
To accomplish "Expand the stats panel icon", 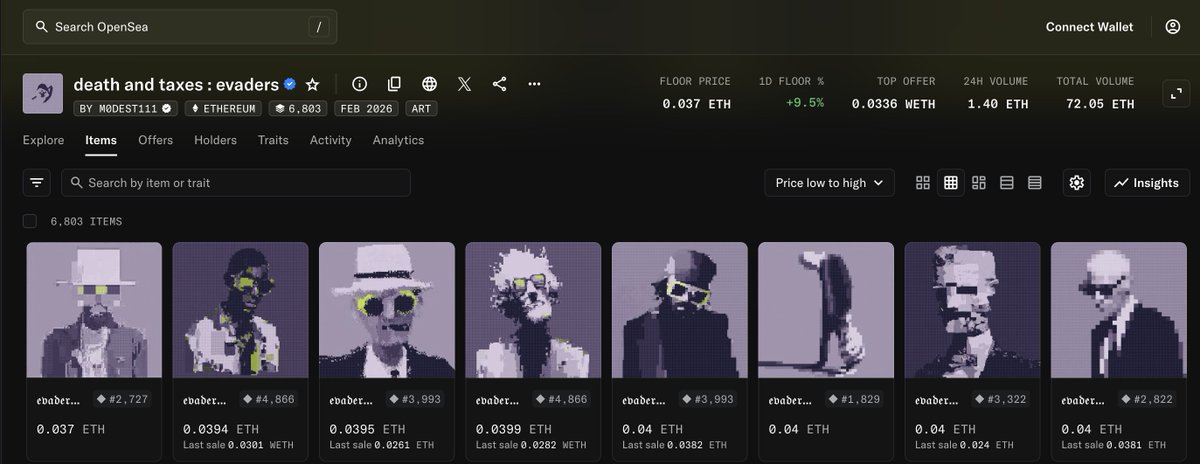I will [x=1175, y=94].
